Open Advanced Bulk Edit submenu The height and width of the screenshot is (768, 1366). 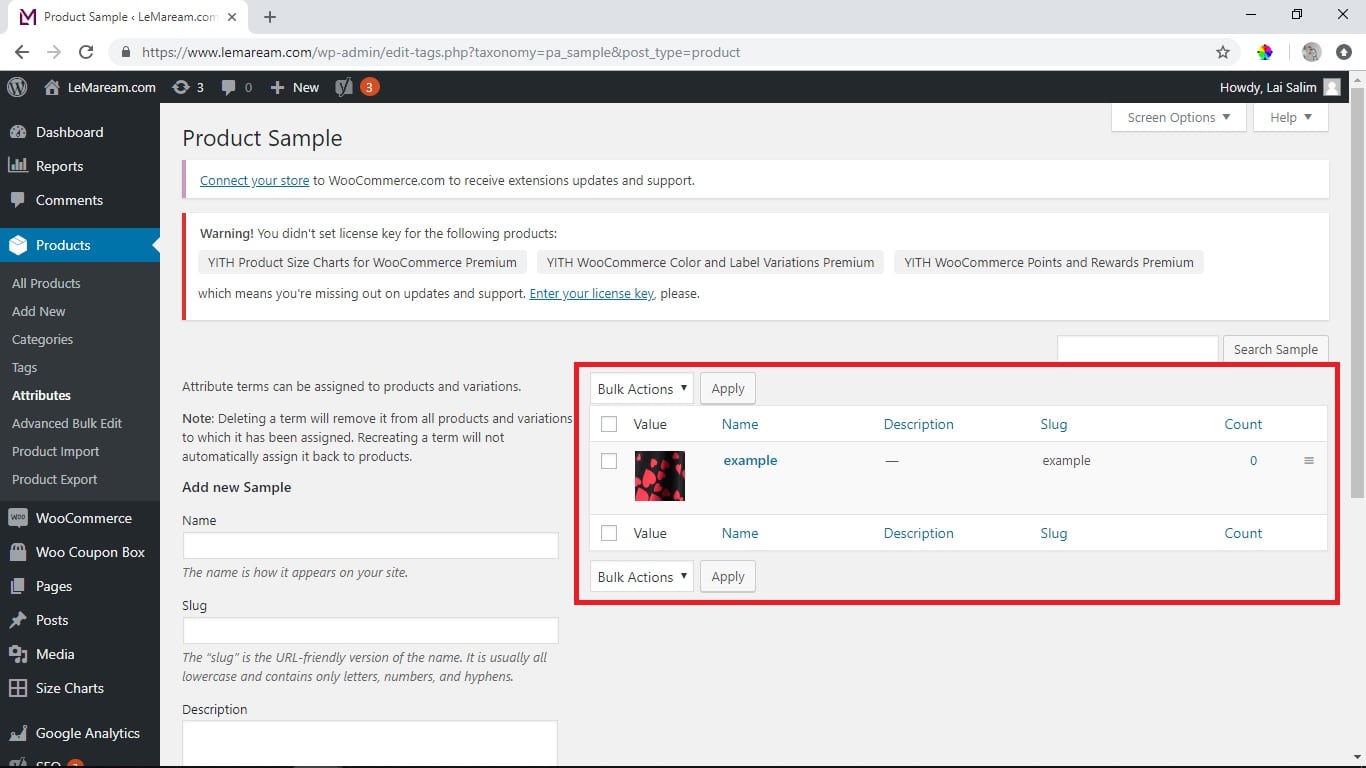click(67, 423)
